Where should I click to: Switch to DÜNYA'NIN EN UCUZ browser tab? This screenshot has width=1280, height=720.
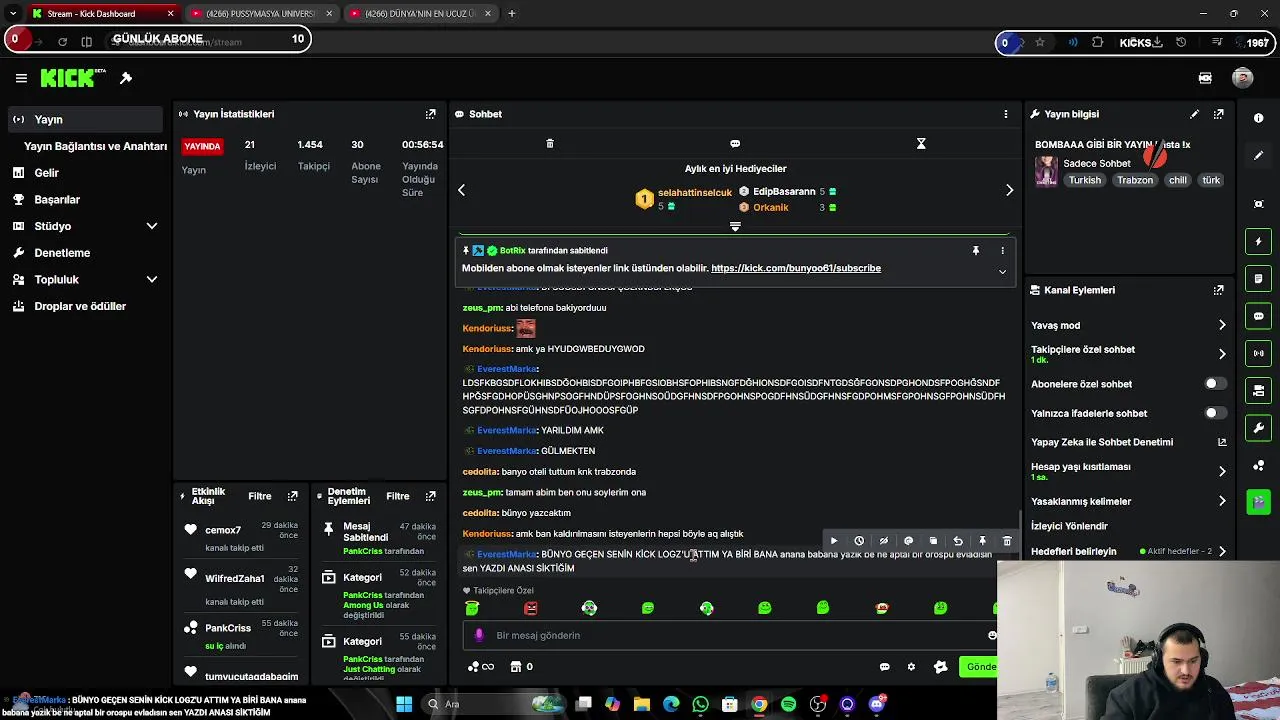pyautogui.click(x=419, y=14)
